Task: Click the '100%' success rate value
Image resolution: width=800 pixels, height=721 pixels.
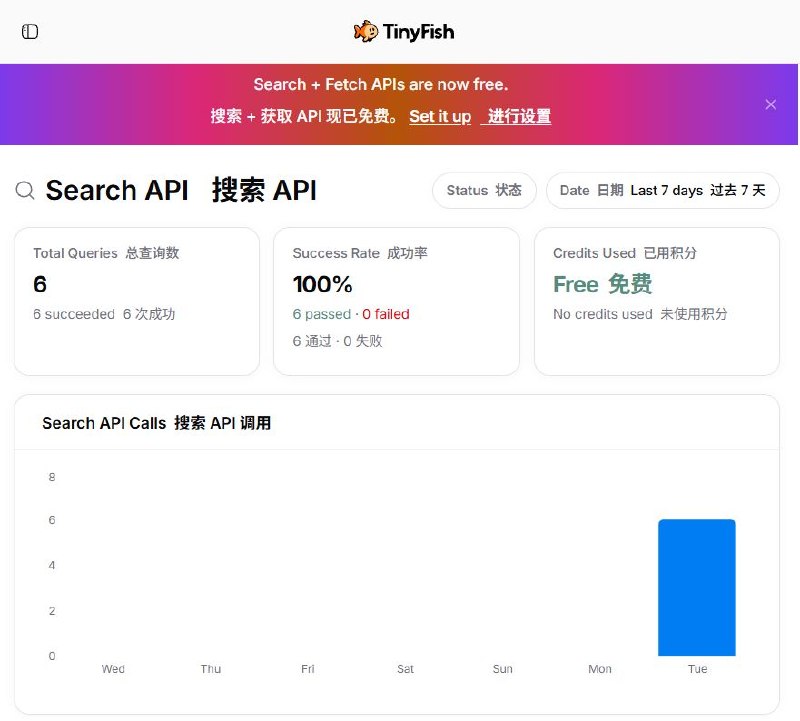Action: 322,284
